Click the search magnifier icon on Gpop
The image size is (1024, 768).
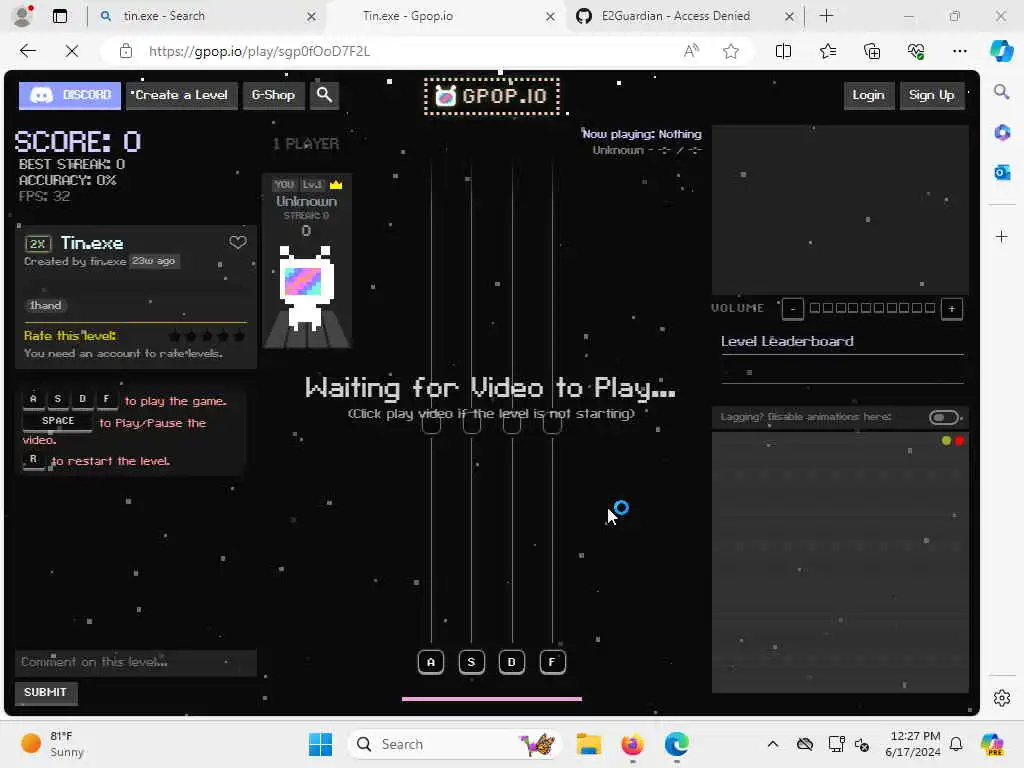324,95
